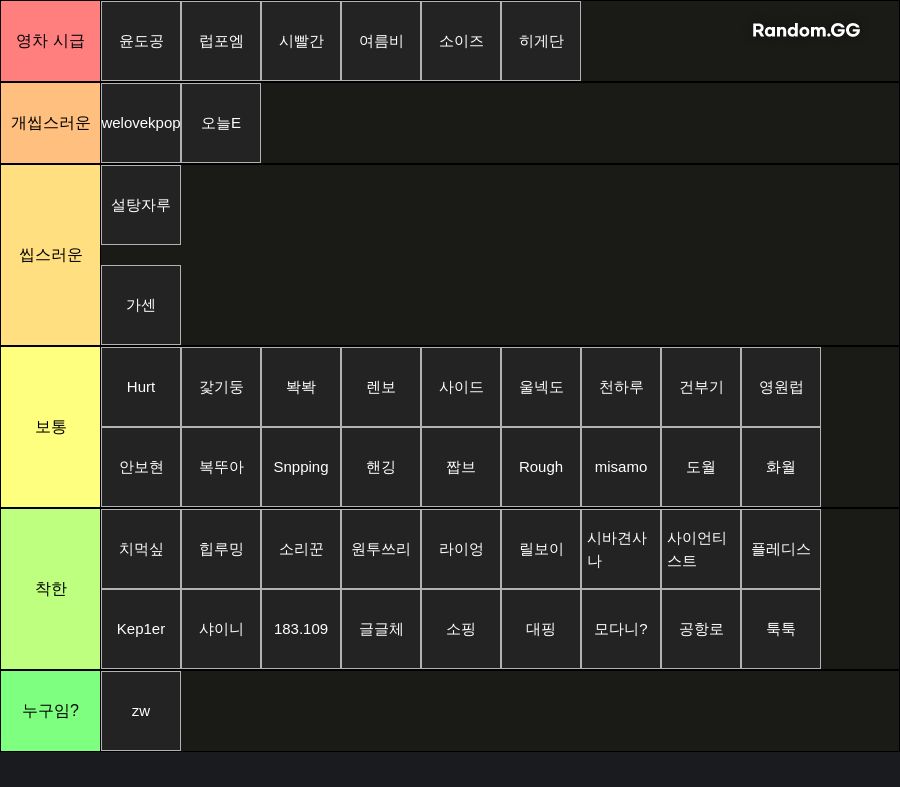Select the 화월 tile
900x787 pixels.
pyautogui.click(x=781, y=467)
